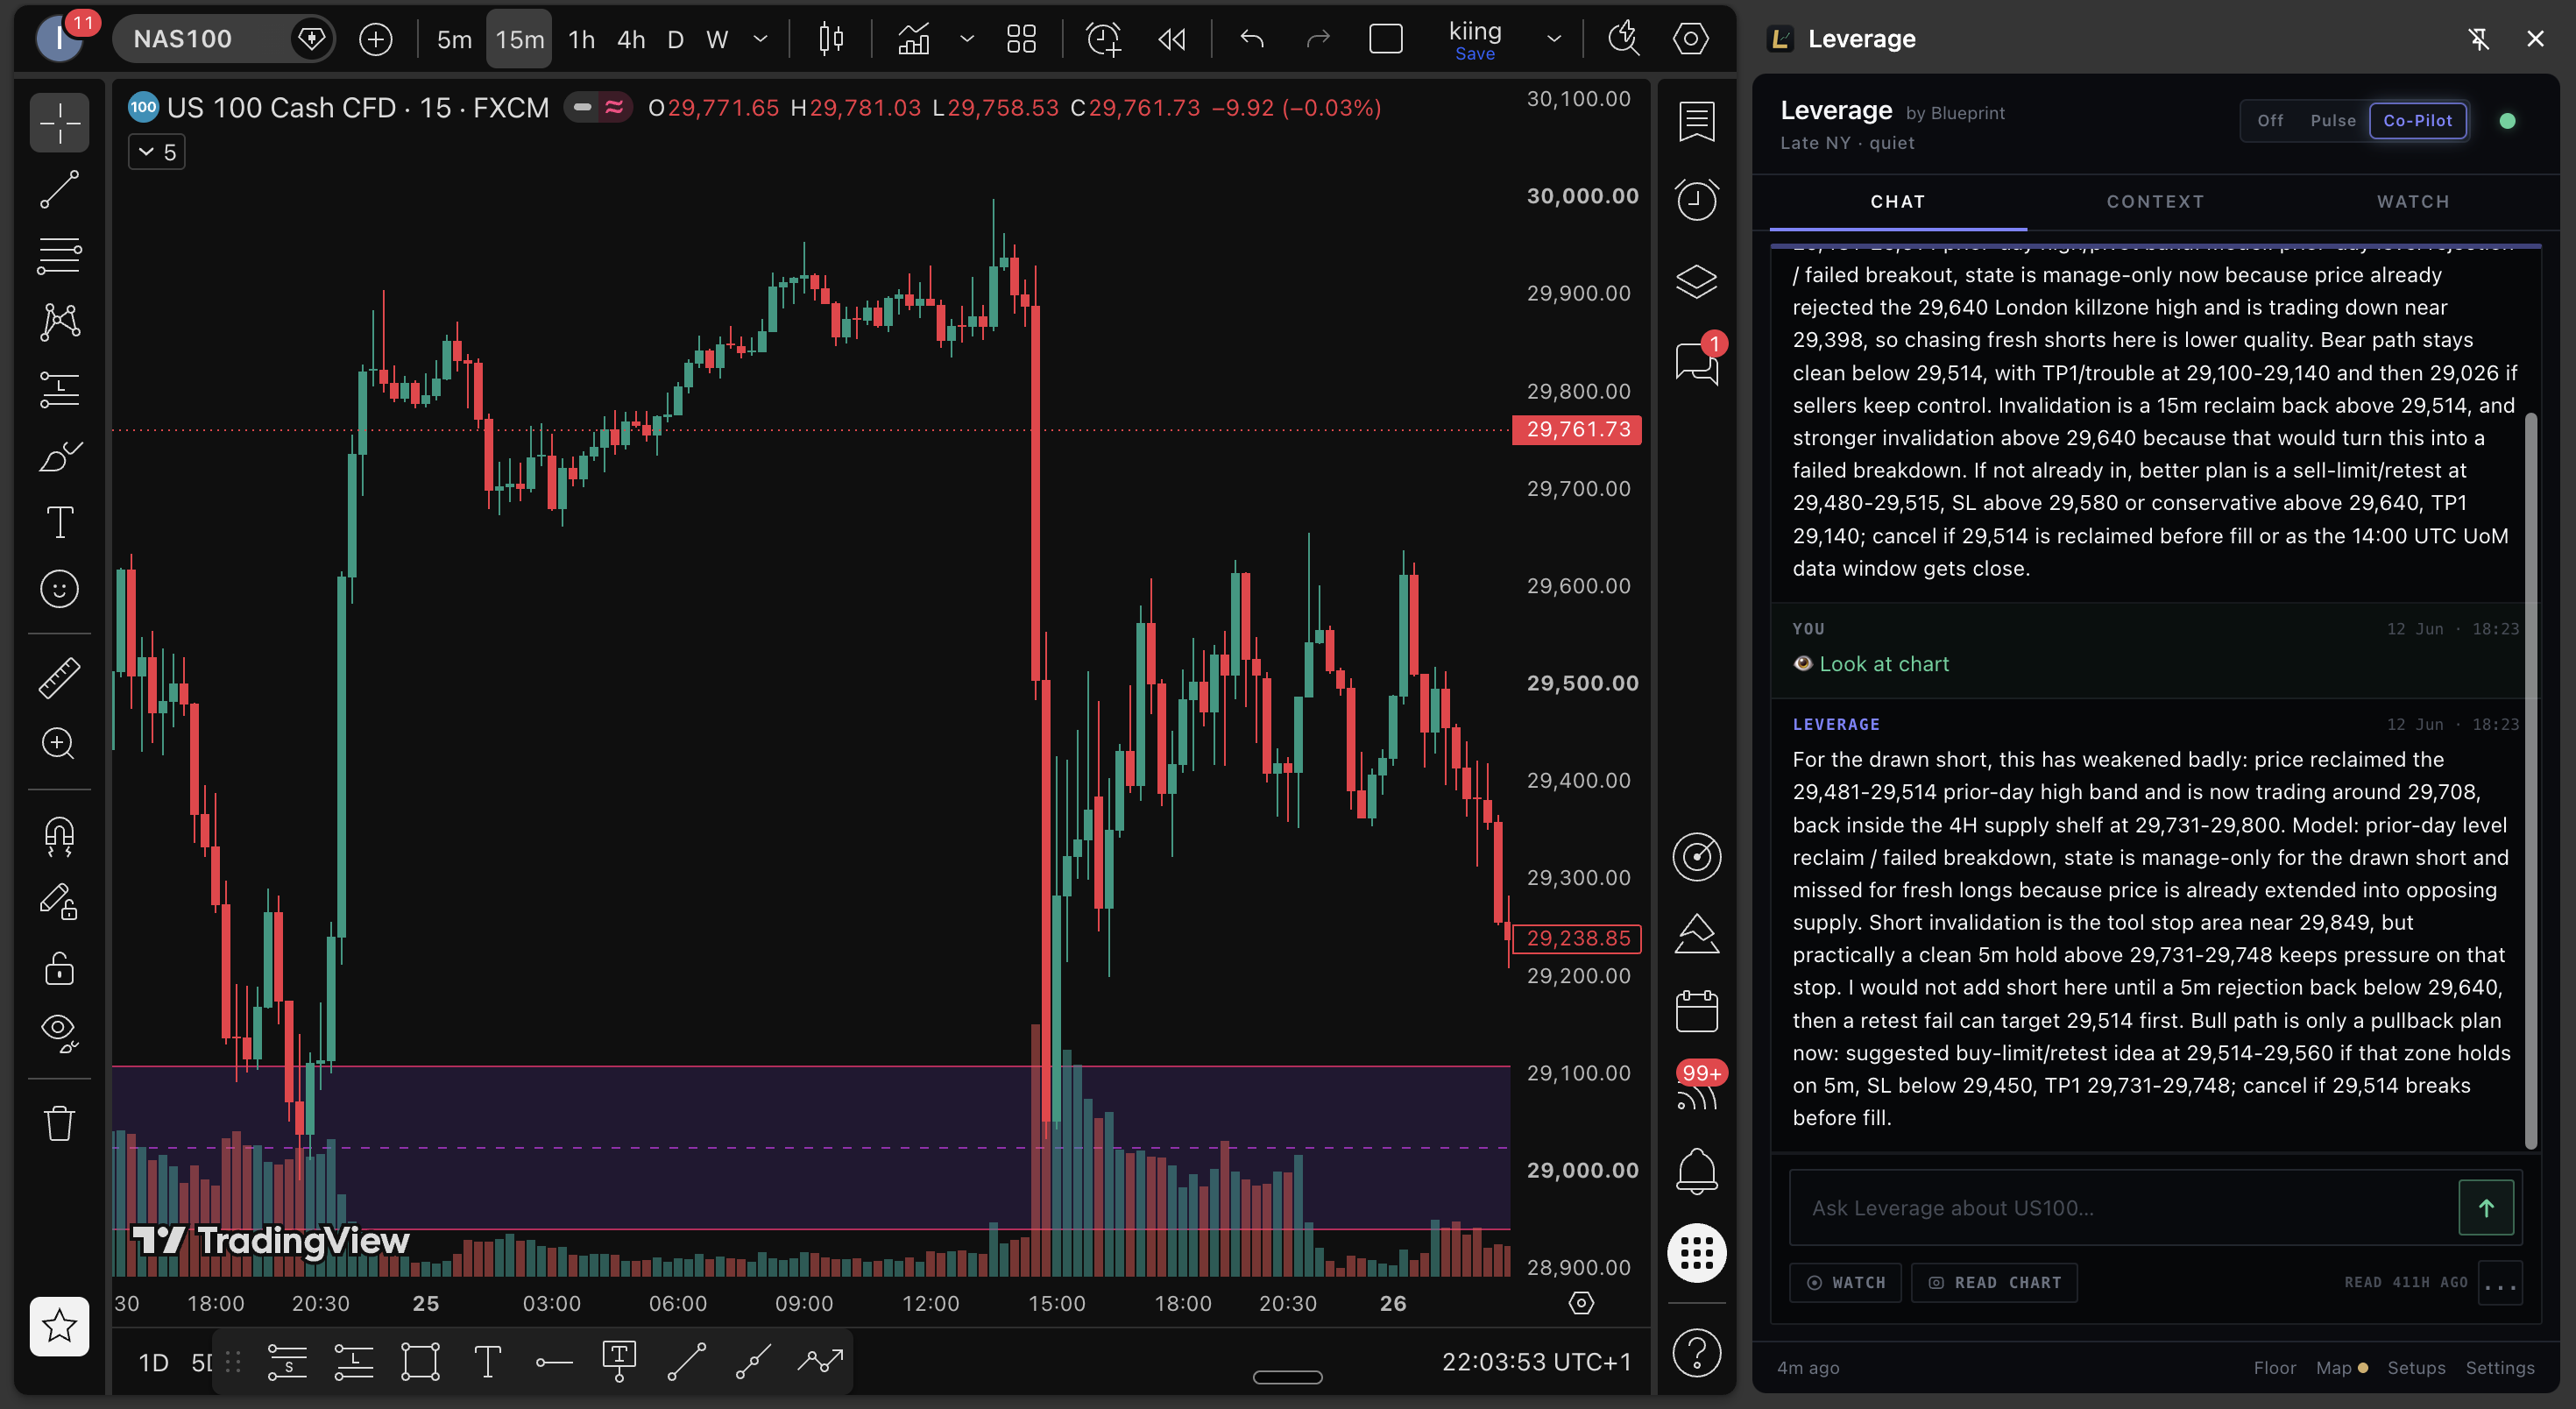Viewport: 2576px width, 1409px height.
Task: Open the notifications bell icon
Action: pos(1696,1172)
